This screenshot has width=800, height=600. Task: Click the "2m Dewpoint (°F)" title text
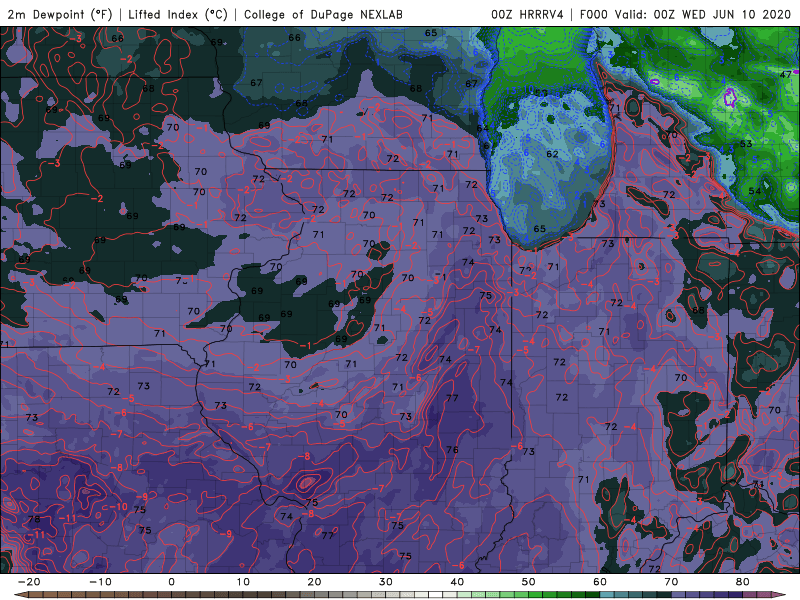point(60,14)
